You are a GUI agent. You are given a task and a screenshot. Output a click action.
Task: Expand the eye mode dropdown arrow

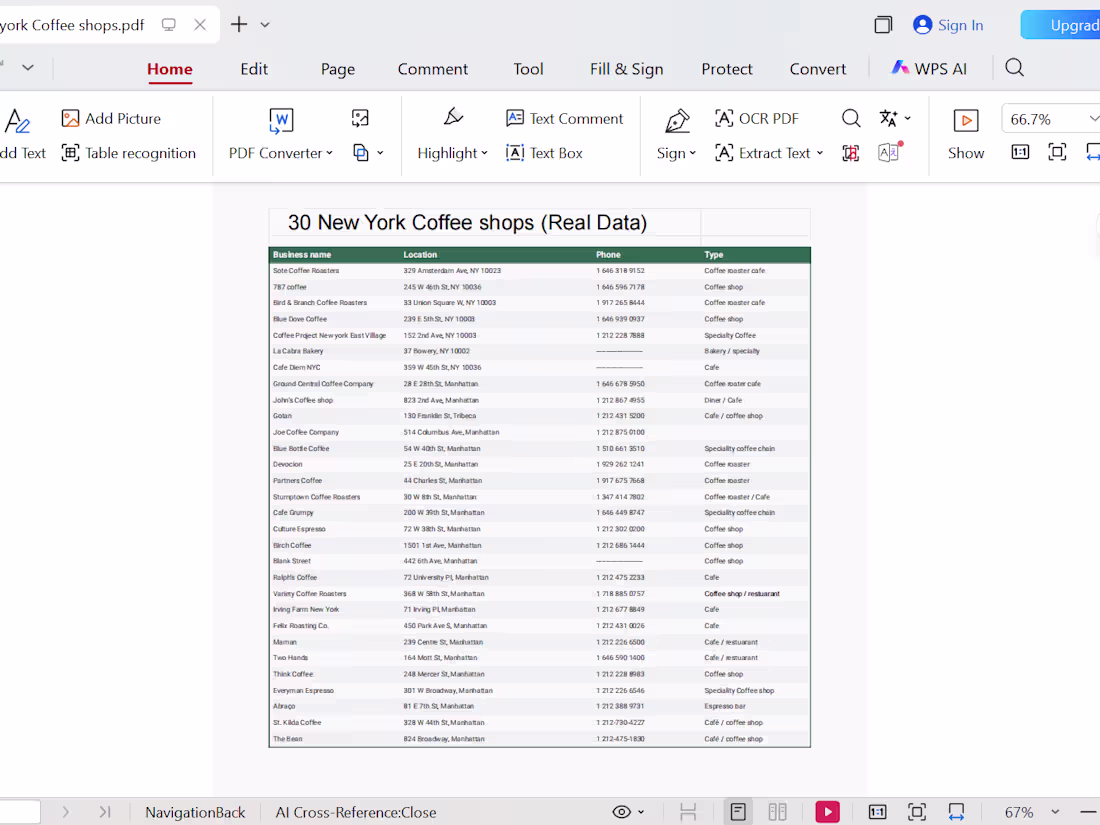pos(641,812)
